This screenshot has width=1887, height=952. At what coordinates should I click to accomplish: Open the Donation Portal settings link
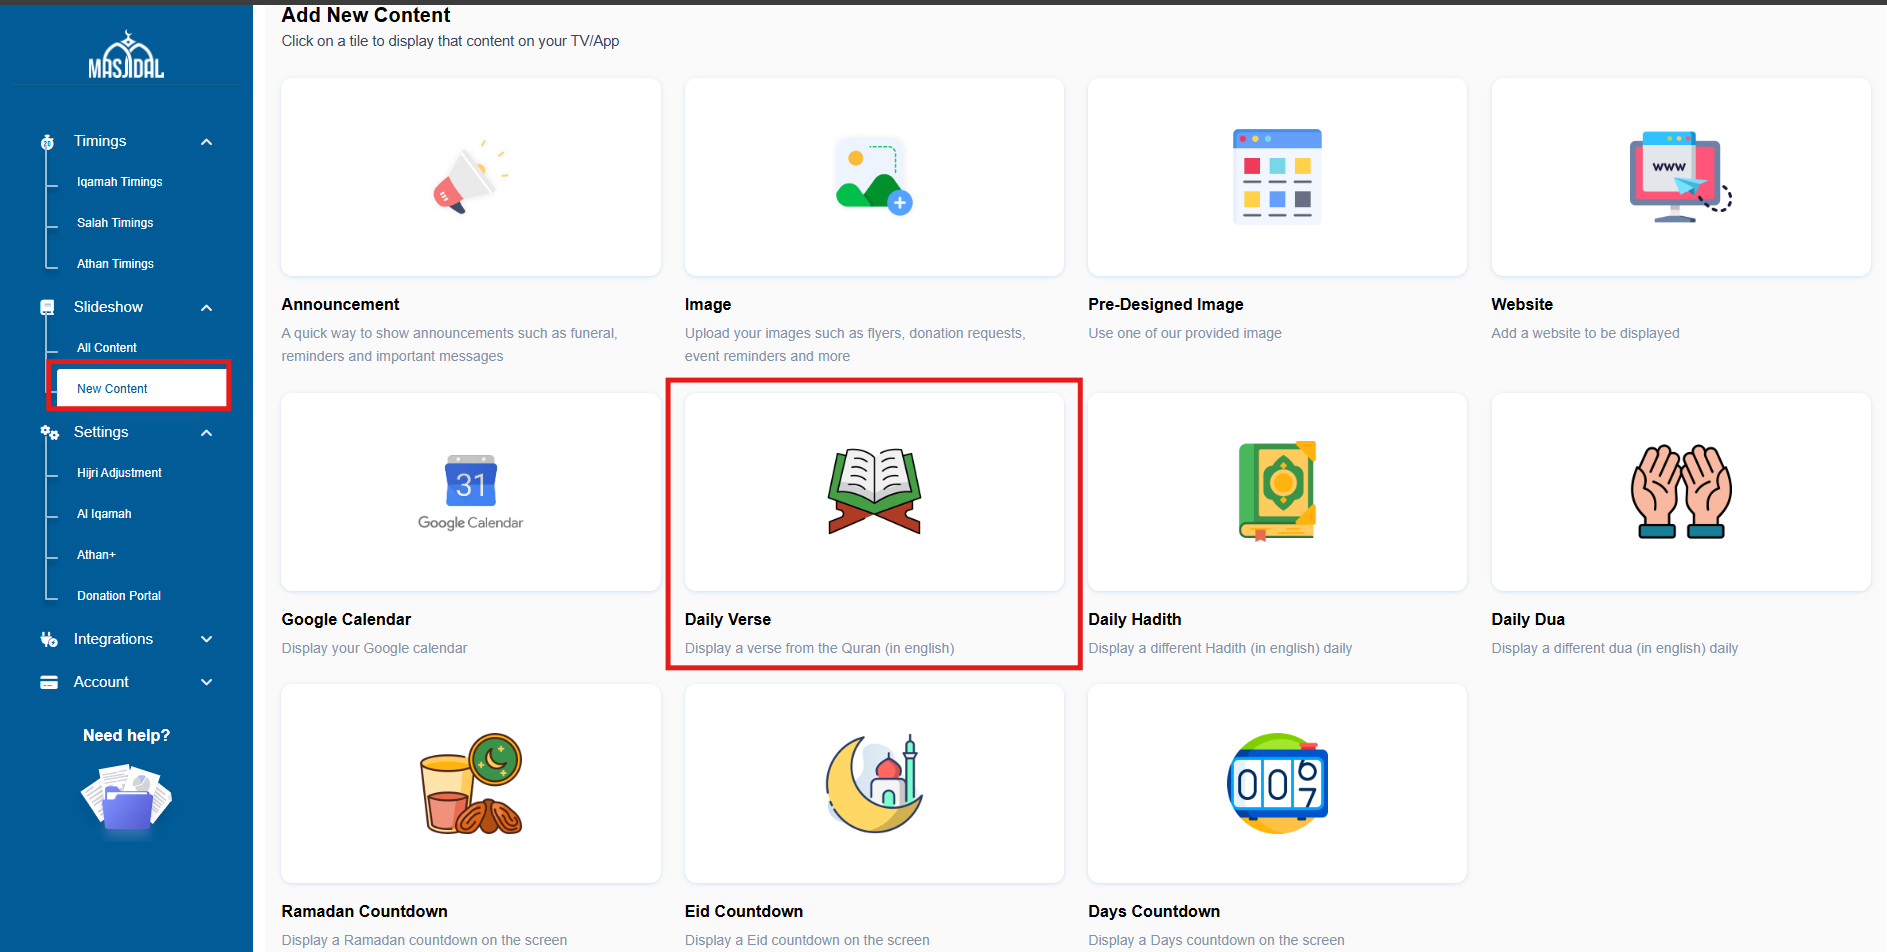click(x=119, y=596)
